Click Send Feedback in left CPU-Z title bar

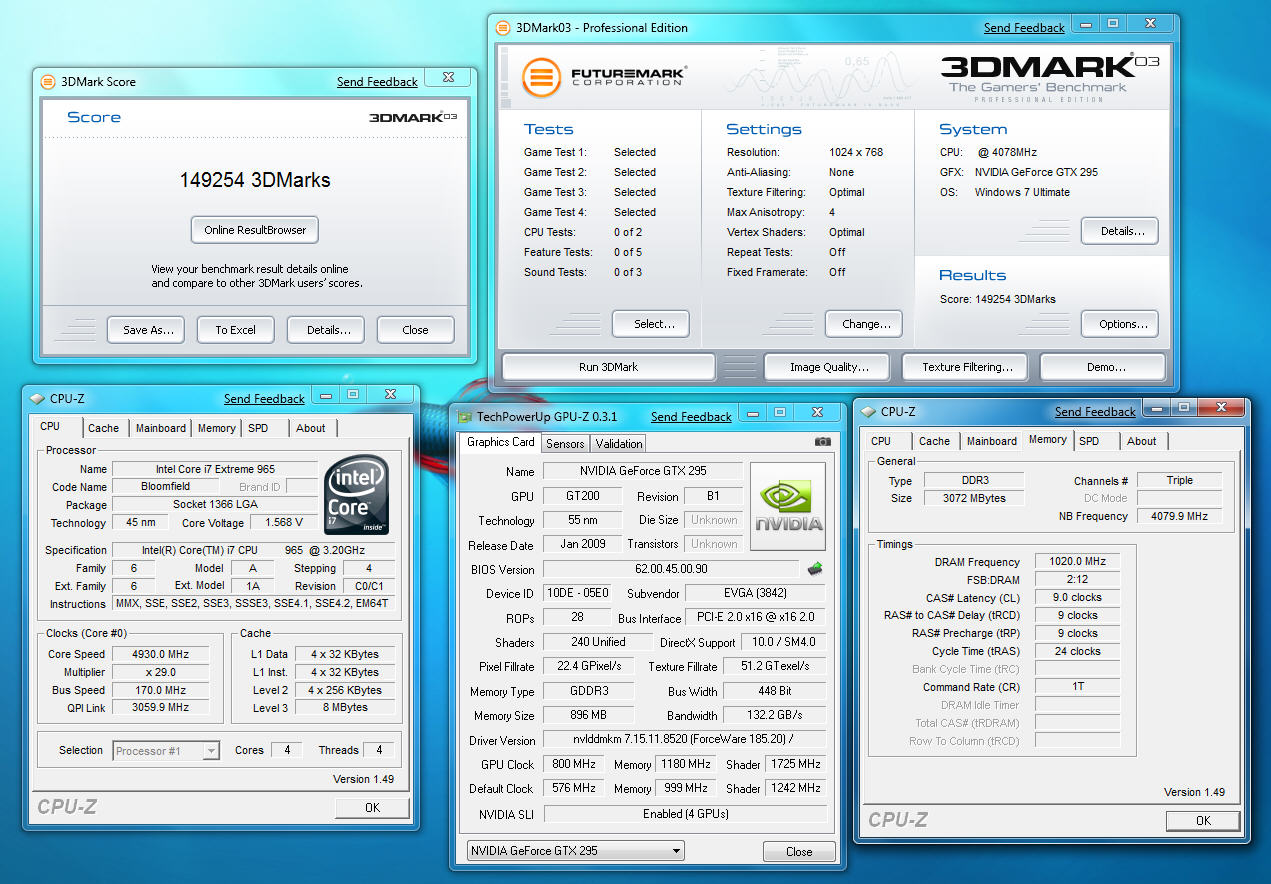click(264, 399)
